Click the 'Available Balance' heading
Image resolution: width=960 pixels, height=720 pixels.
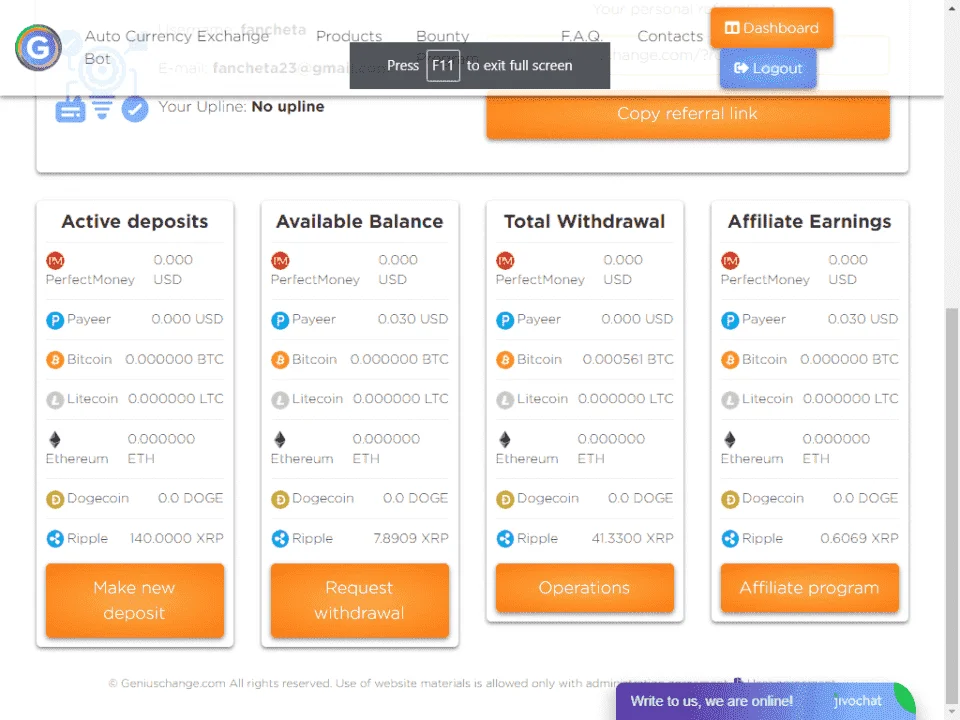pos(359,221)
